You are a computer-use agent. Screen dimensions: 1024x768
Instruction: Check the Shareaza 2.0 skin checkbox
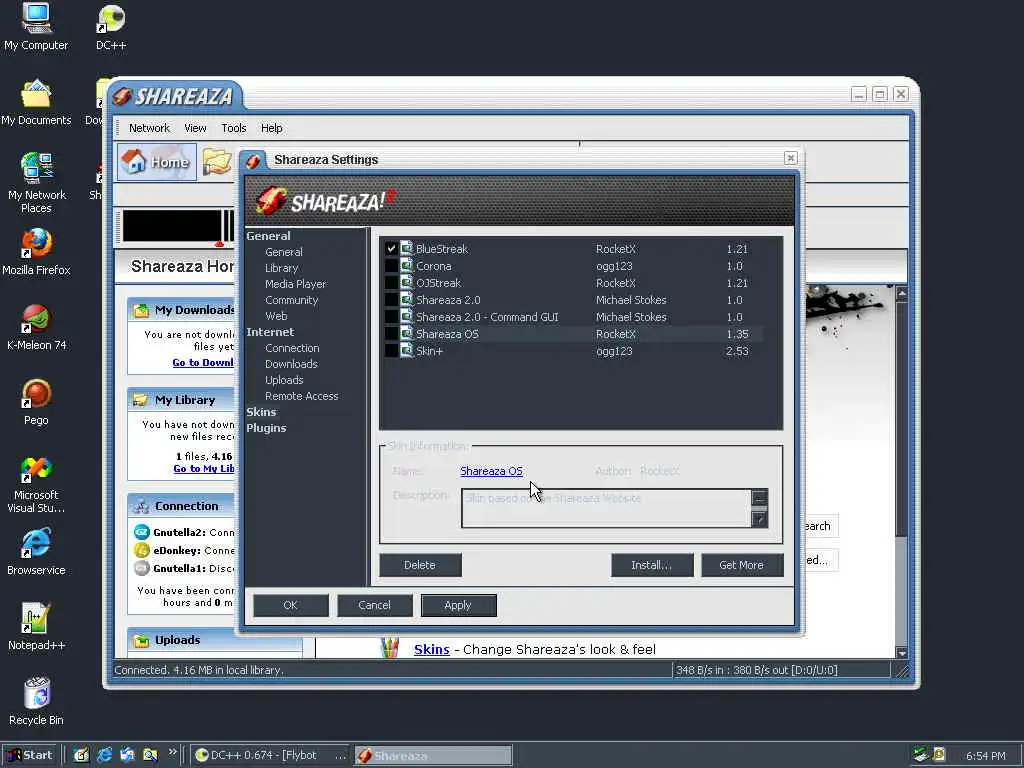click(x=391, y=300)
